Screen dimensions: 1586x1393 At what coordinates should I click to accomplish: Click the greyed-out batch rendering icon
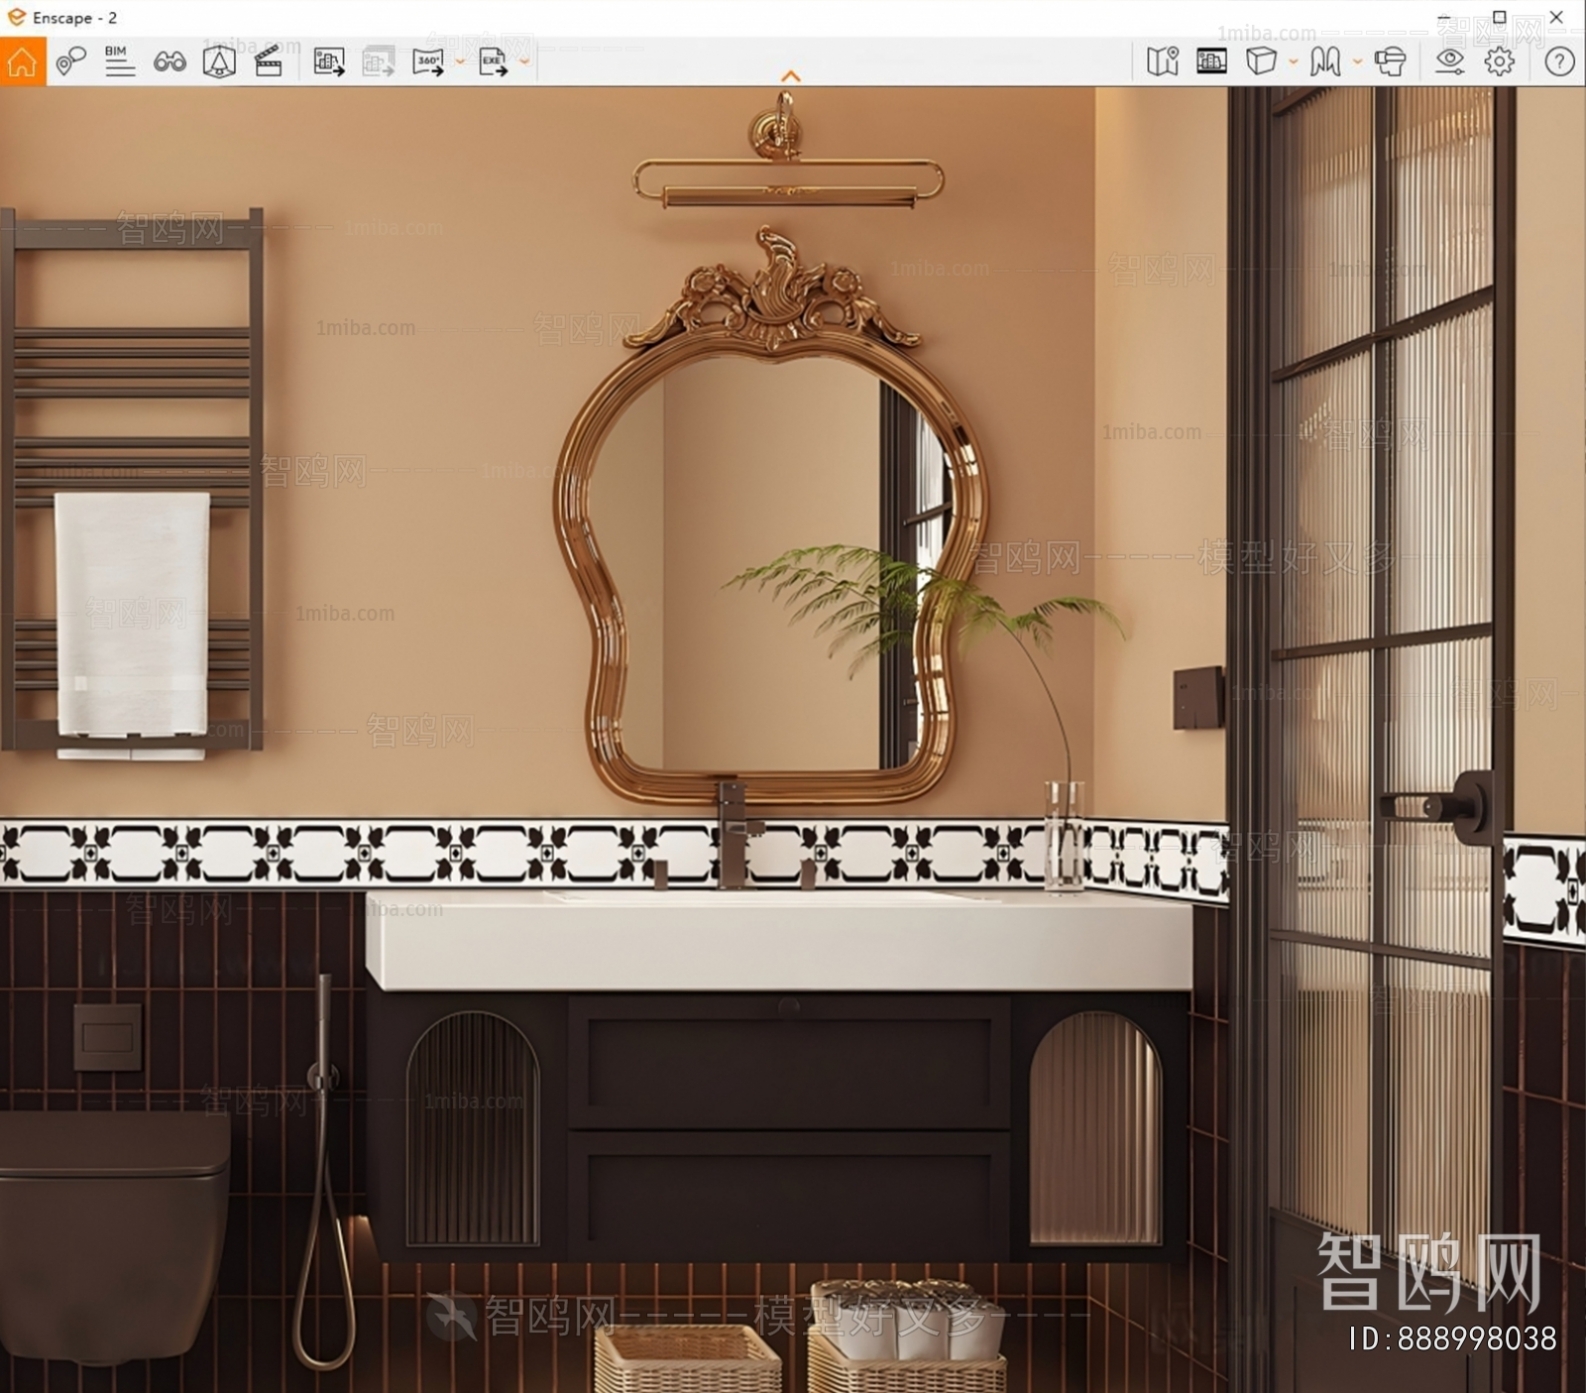click(378, 62)
